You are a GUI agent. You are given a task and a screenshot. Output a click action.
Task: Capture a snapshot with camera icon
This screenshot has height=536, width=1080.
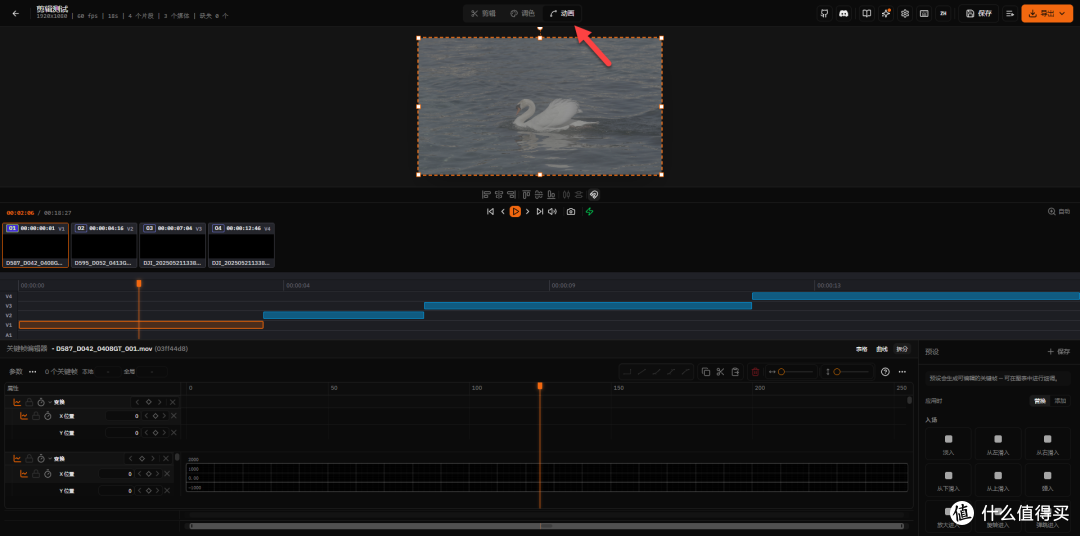571,212
